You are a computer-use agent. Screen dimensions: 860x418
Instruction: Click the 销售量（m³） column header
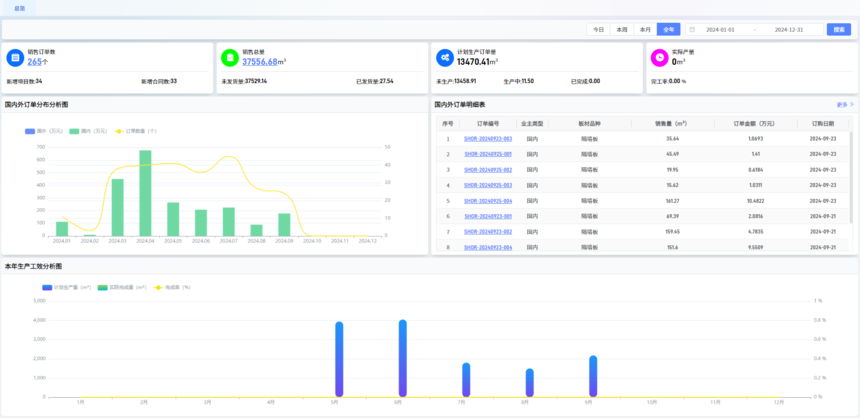tap(672, 123)
